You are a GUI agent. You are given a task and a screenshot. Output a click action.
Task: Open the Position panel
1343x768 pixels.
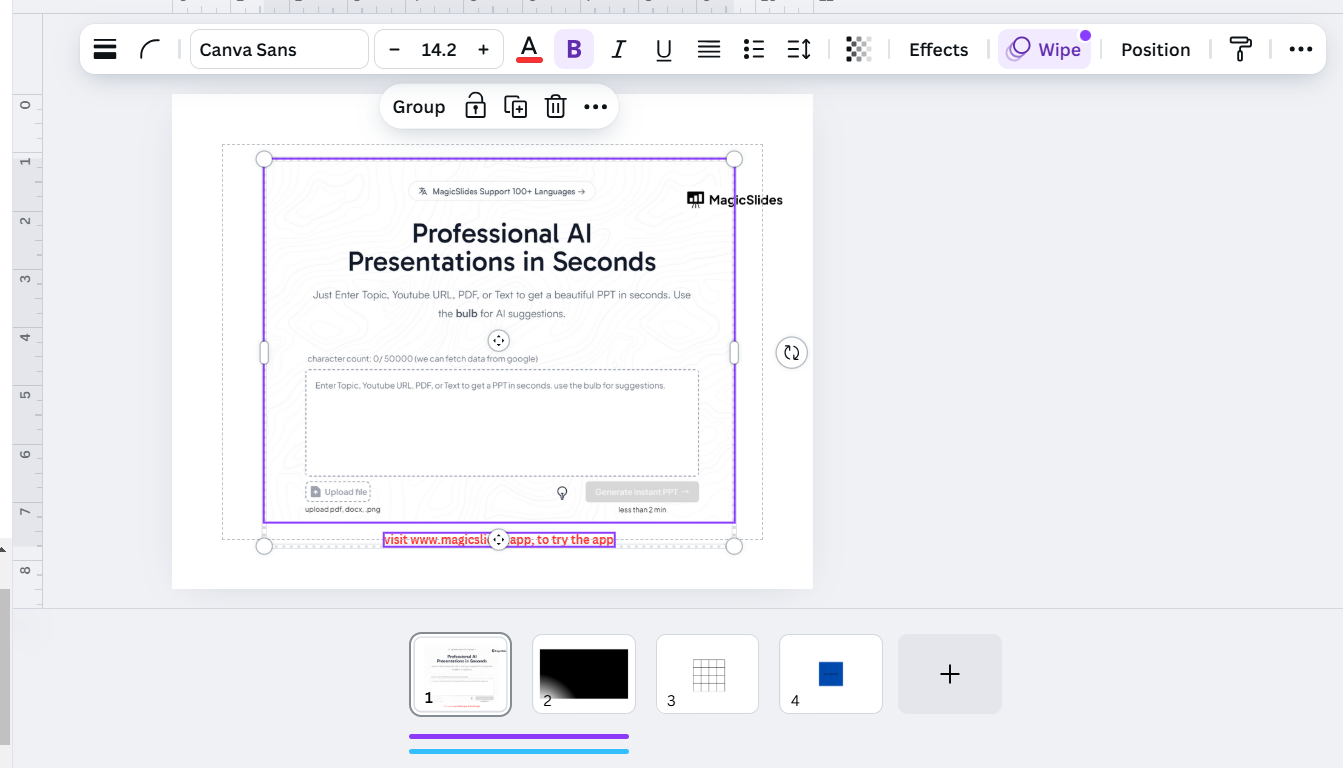pos(1155,49)
